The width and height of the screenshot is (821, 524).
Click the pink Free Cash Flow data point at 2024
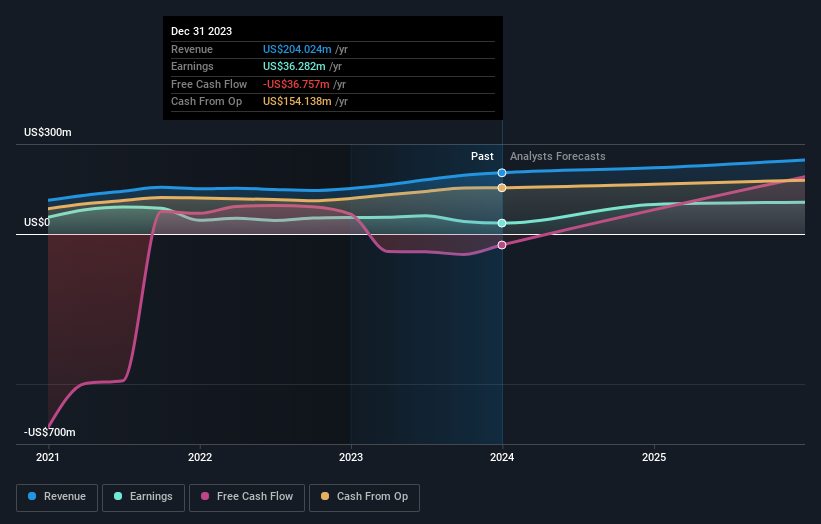[x=502, y=245]
